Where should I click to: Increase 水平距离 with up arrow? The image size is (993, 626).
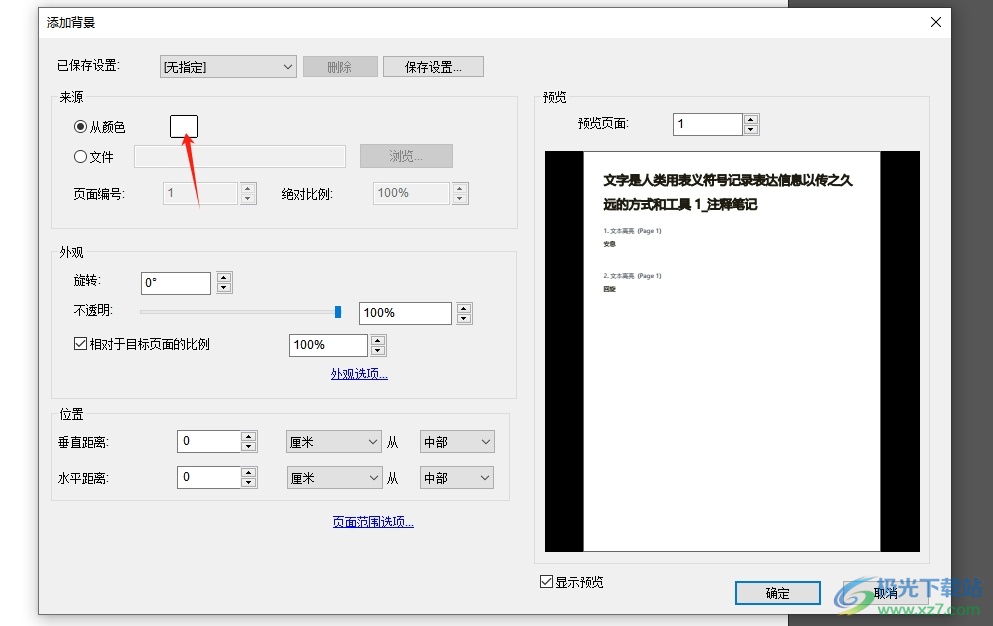249,472
